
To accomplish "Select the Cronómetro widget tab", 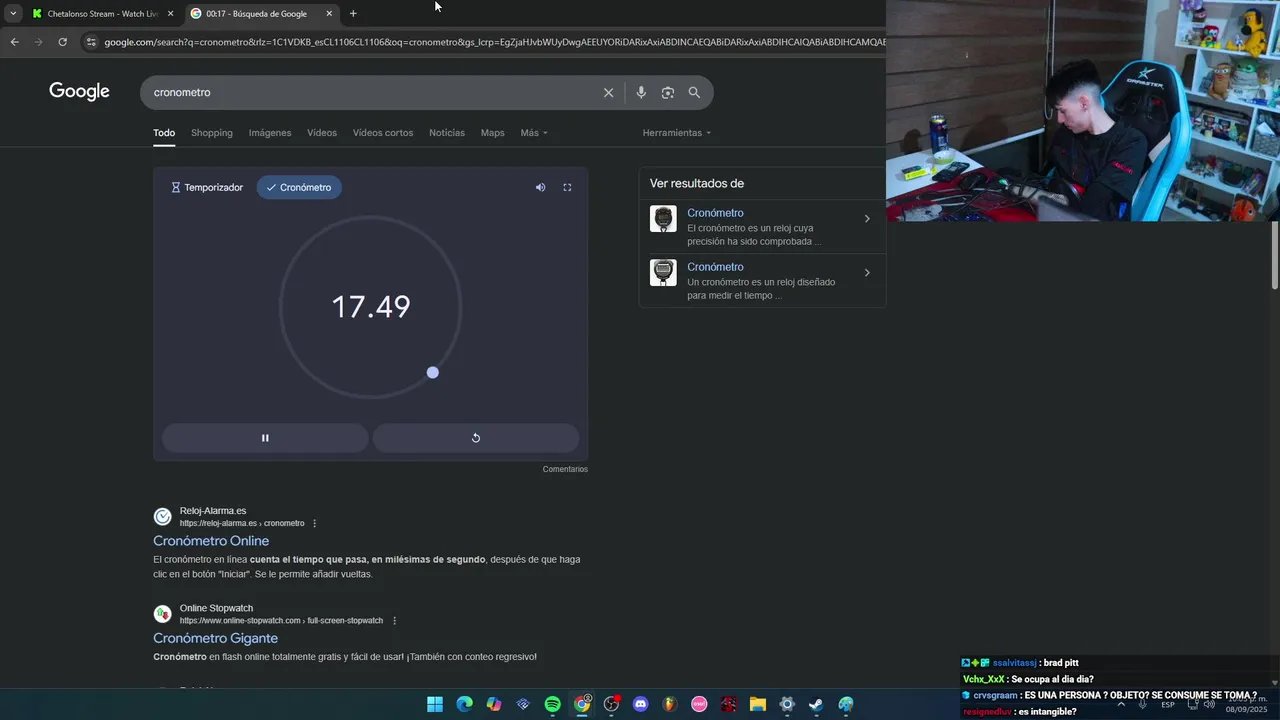I will pos(299,187).
